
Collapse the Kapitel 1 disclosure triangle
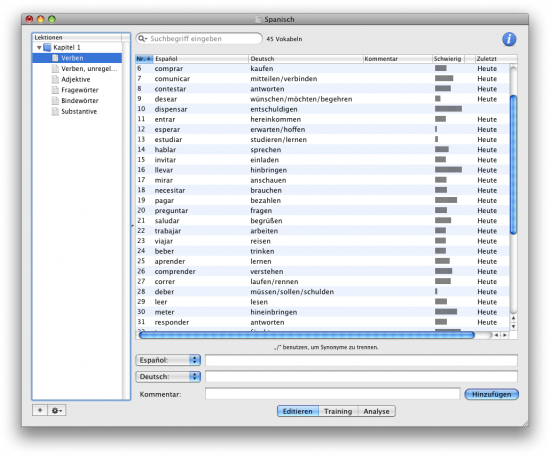[39, 47]
